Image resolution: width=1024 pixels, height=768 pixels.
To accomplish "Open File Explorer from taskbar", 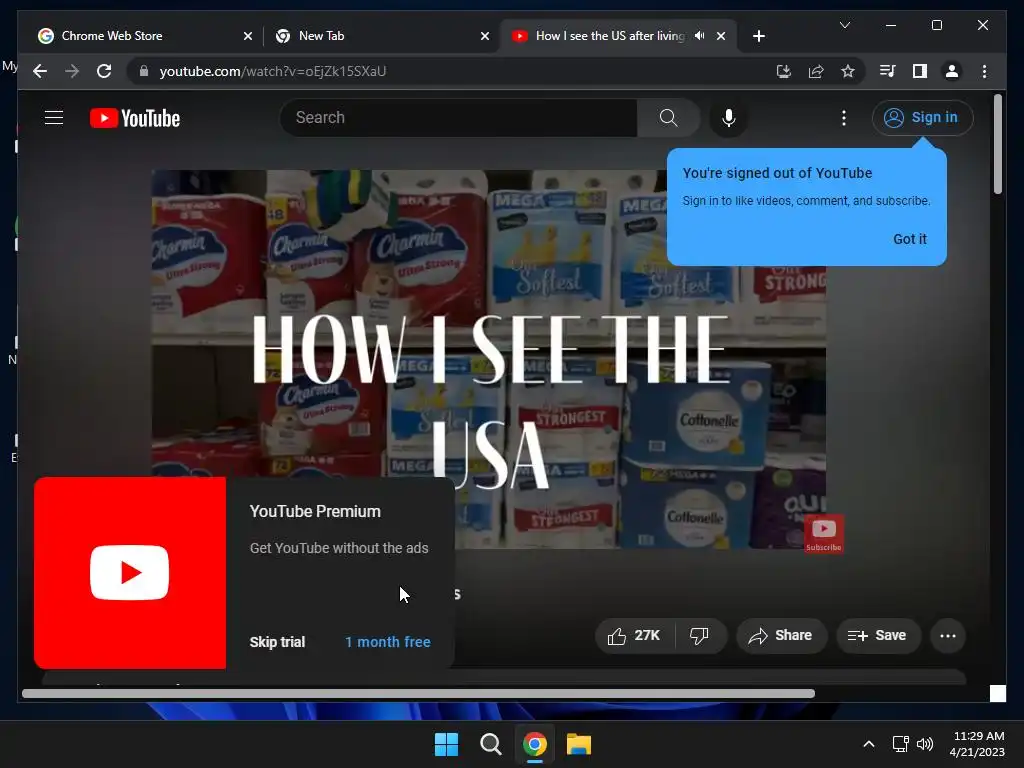I will pos(579,744).
